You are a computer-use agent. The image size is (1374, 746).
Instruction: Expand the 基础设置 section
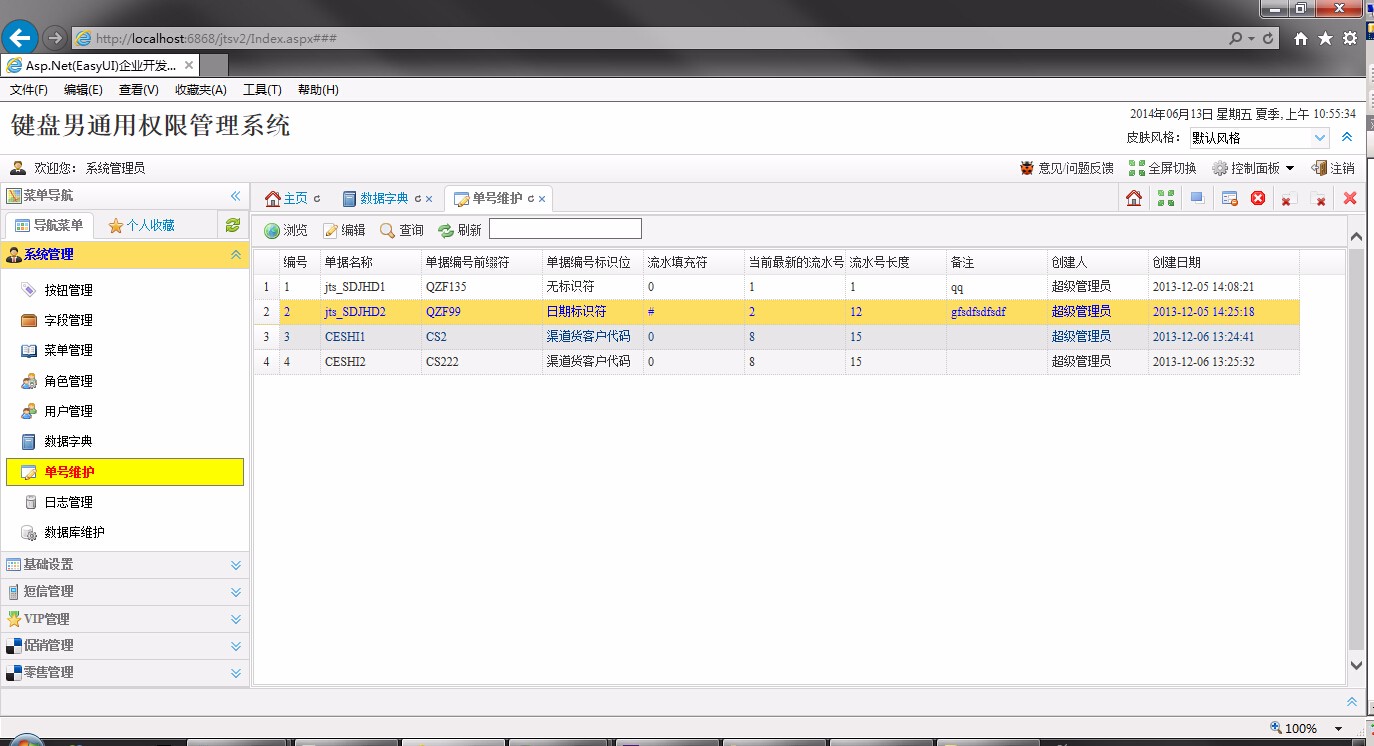tap(60, 563)
